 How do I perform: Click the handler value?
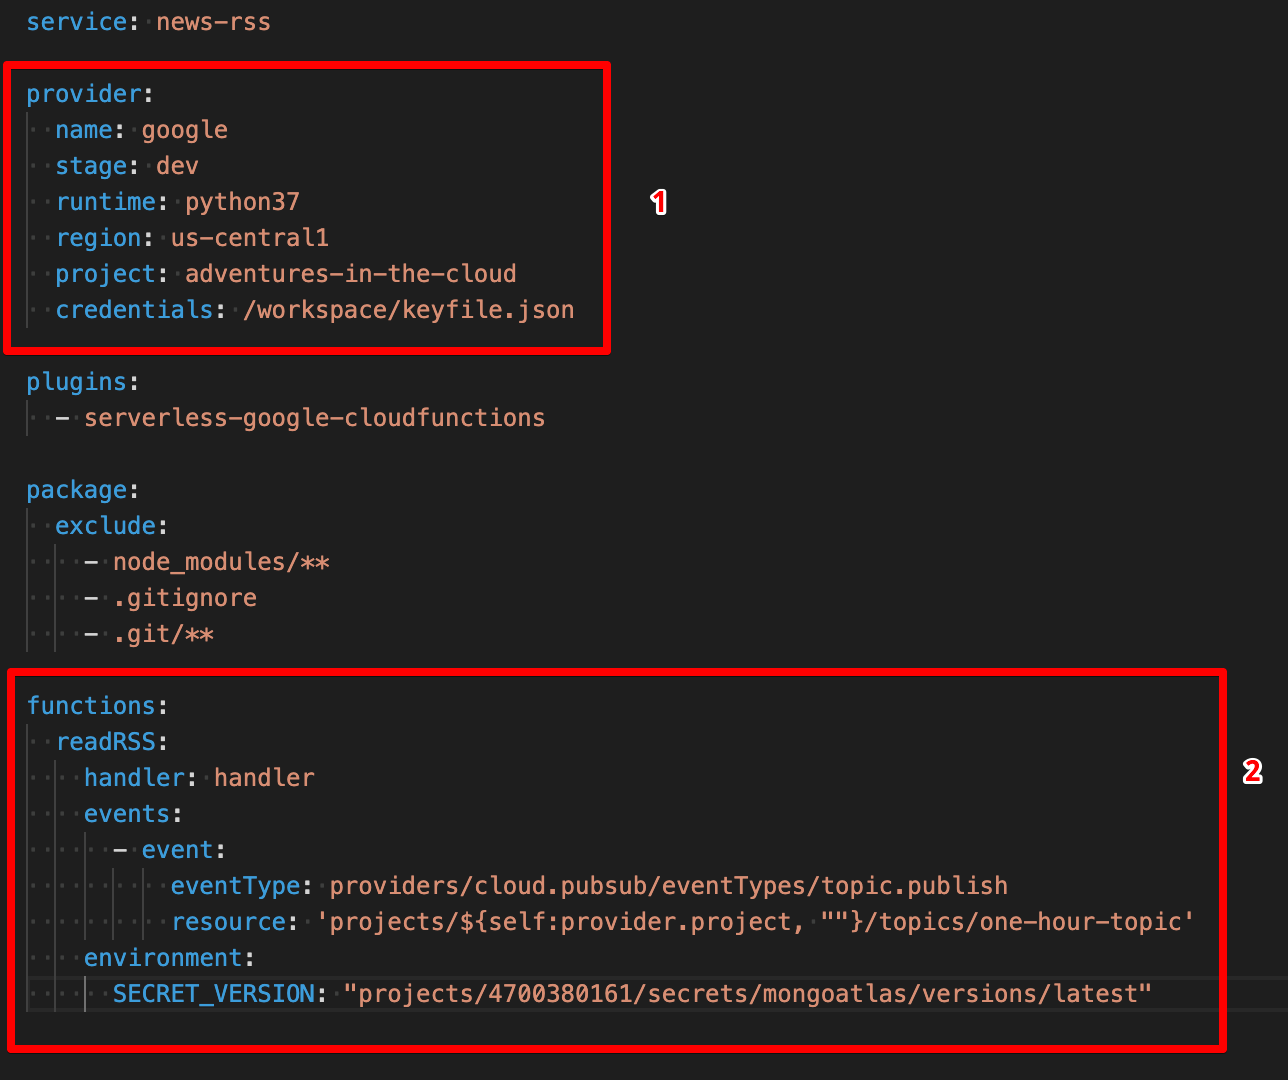263,778
